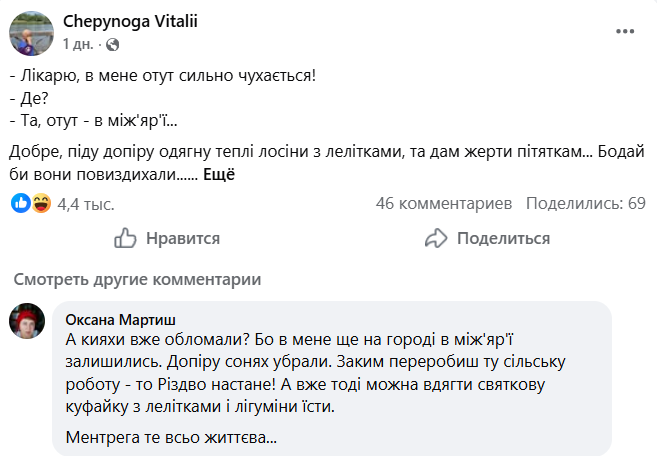Click the Share arrow icon
The width and height of the screenshot is (657, 456).
[435, 238]
